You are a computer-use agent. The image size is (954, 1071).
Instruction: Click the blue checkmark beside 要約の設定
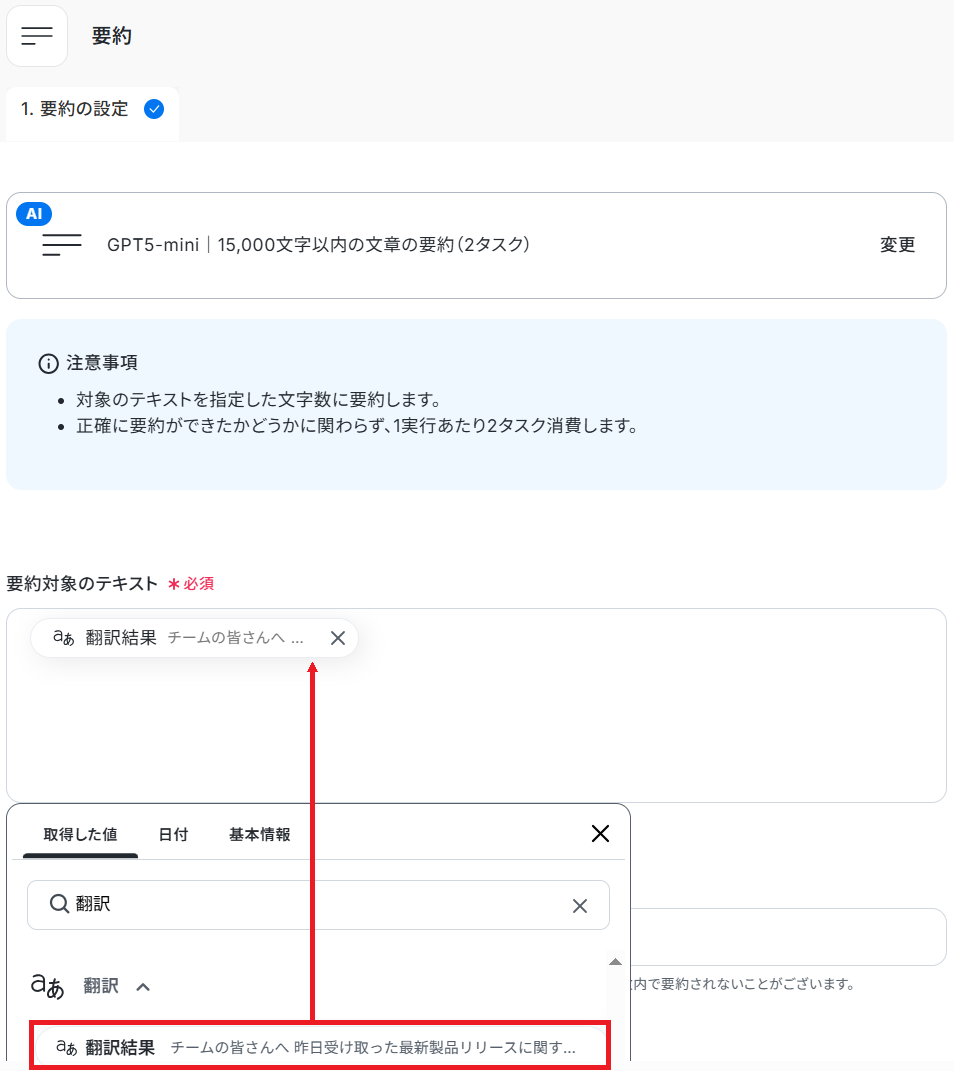point(154,109)
